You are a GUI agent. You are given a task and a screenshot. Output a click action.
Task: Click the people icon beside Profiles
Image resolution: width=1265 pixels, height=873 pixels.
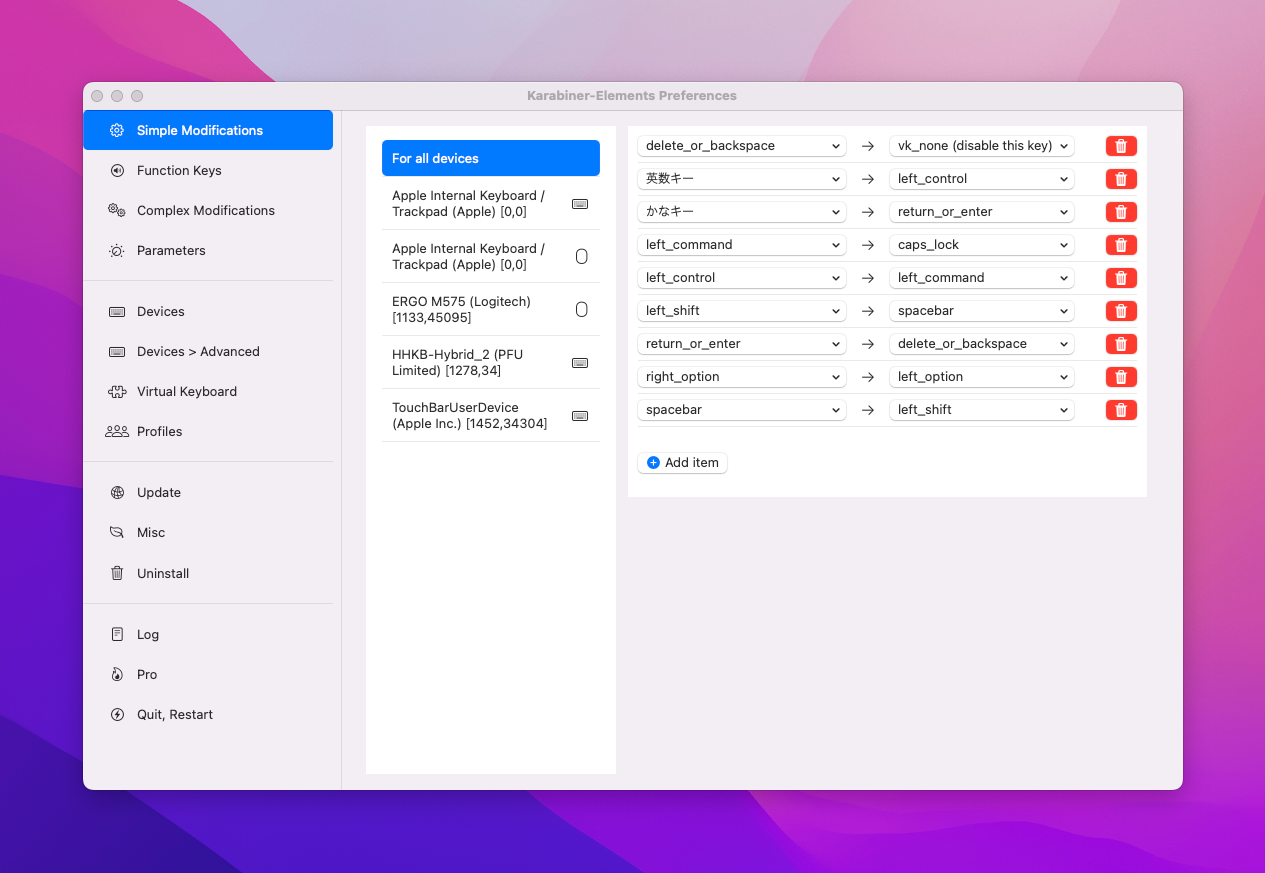click(x=117, y=431)
